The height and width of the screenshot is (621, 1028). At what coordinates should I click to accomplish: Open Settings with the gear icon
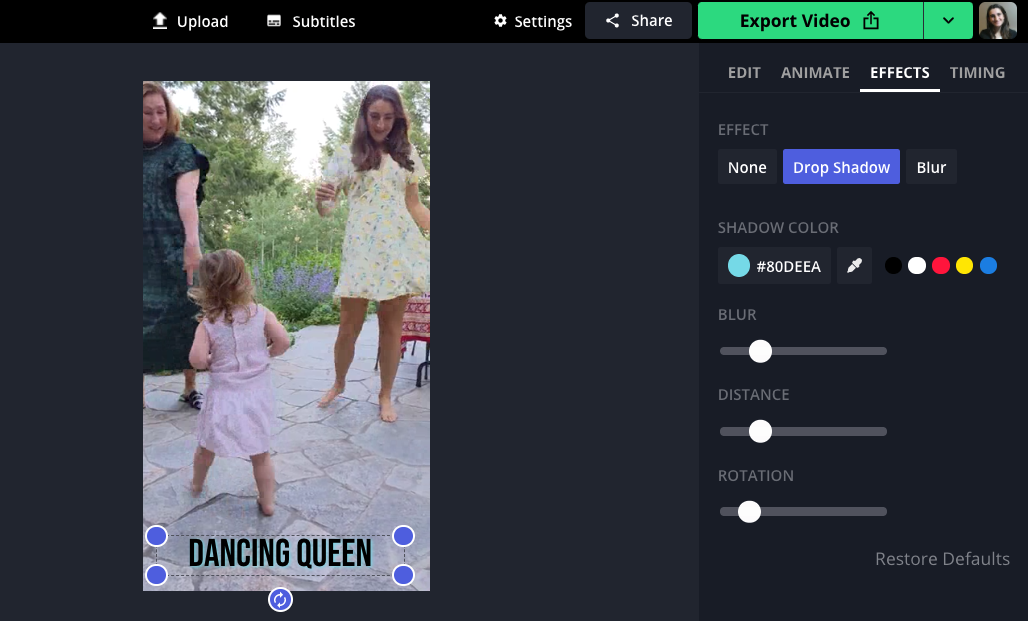click(x=533, y=21)
